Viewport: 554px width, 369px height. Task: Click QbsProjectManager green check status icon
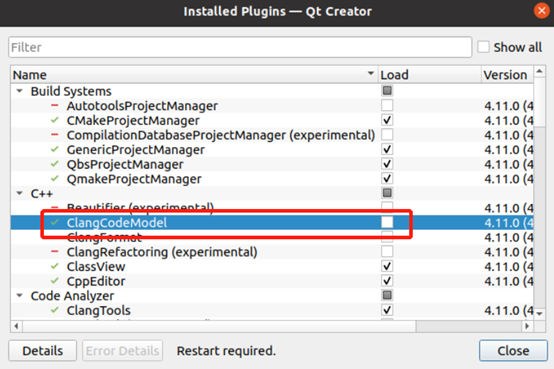(54, 164)
